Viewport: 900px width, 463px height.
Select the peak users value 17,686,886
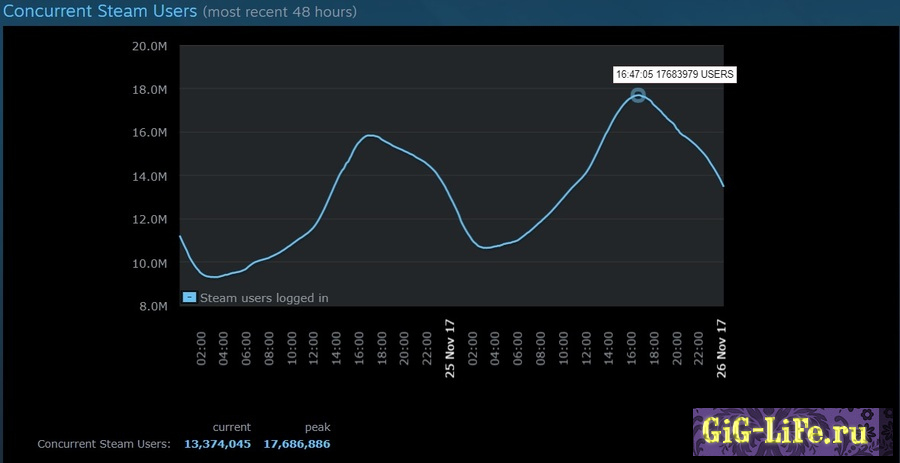click(x=297, y=444)
